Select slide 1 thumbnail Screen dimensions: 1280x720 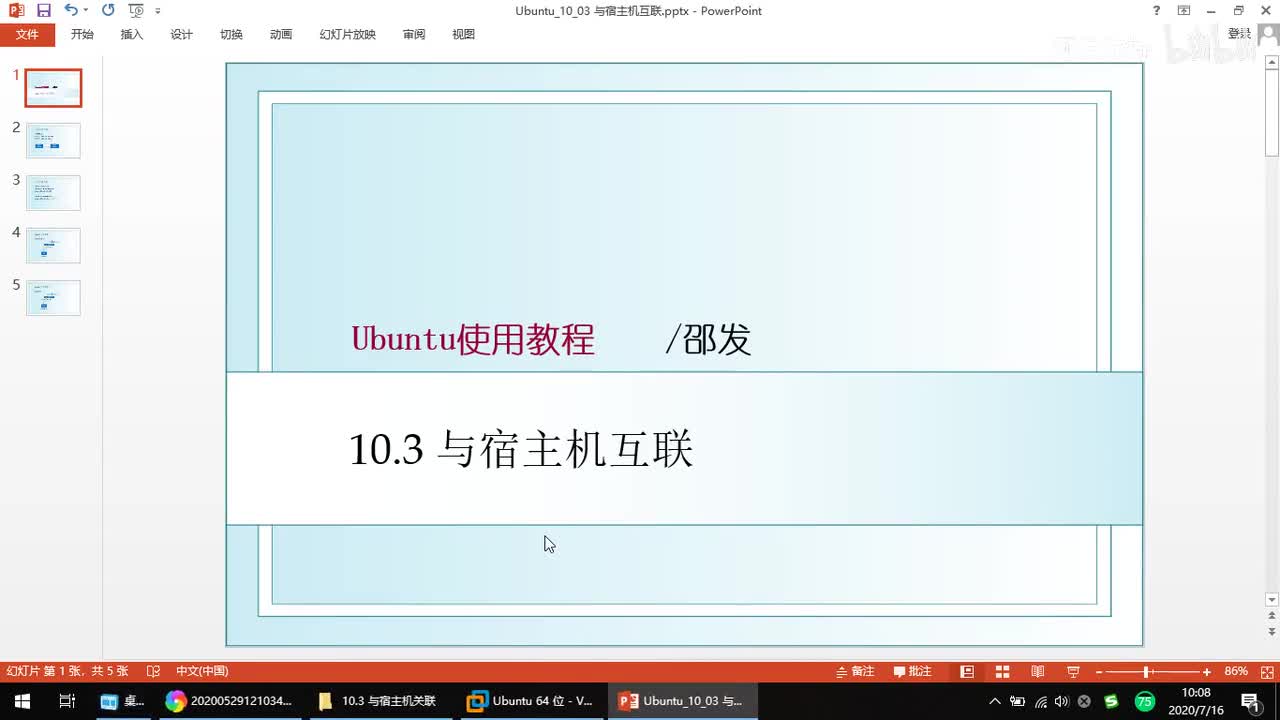point(53,88)
